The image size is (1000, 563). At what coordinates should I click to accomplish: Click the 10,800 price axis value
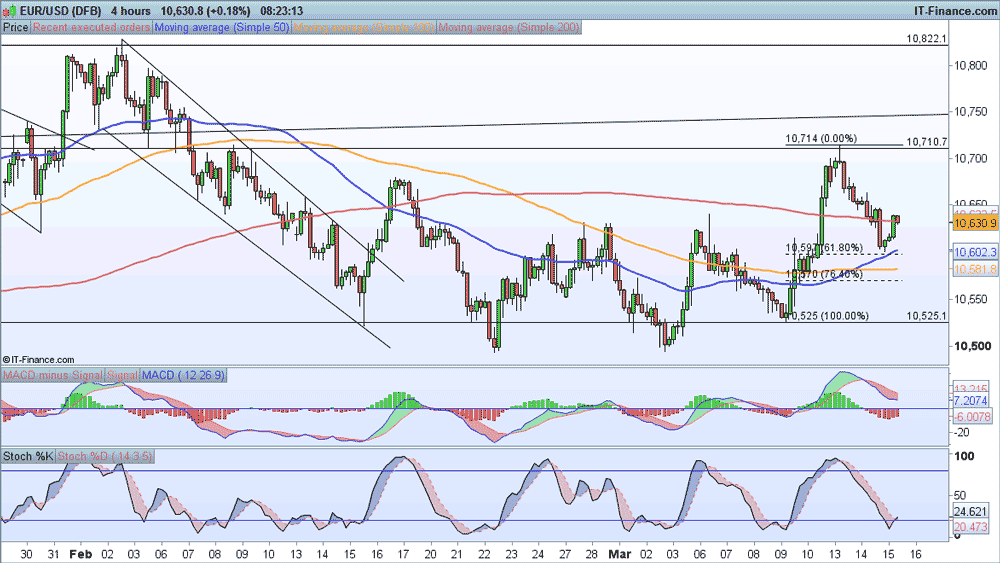tap(970, 65)
